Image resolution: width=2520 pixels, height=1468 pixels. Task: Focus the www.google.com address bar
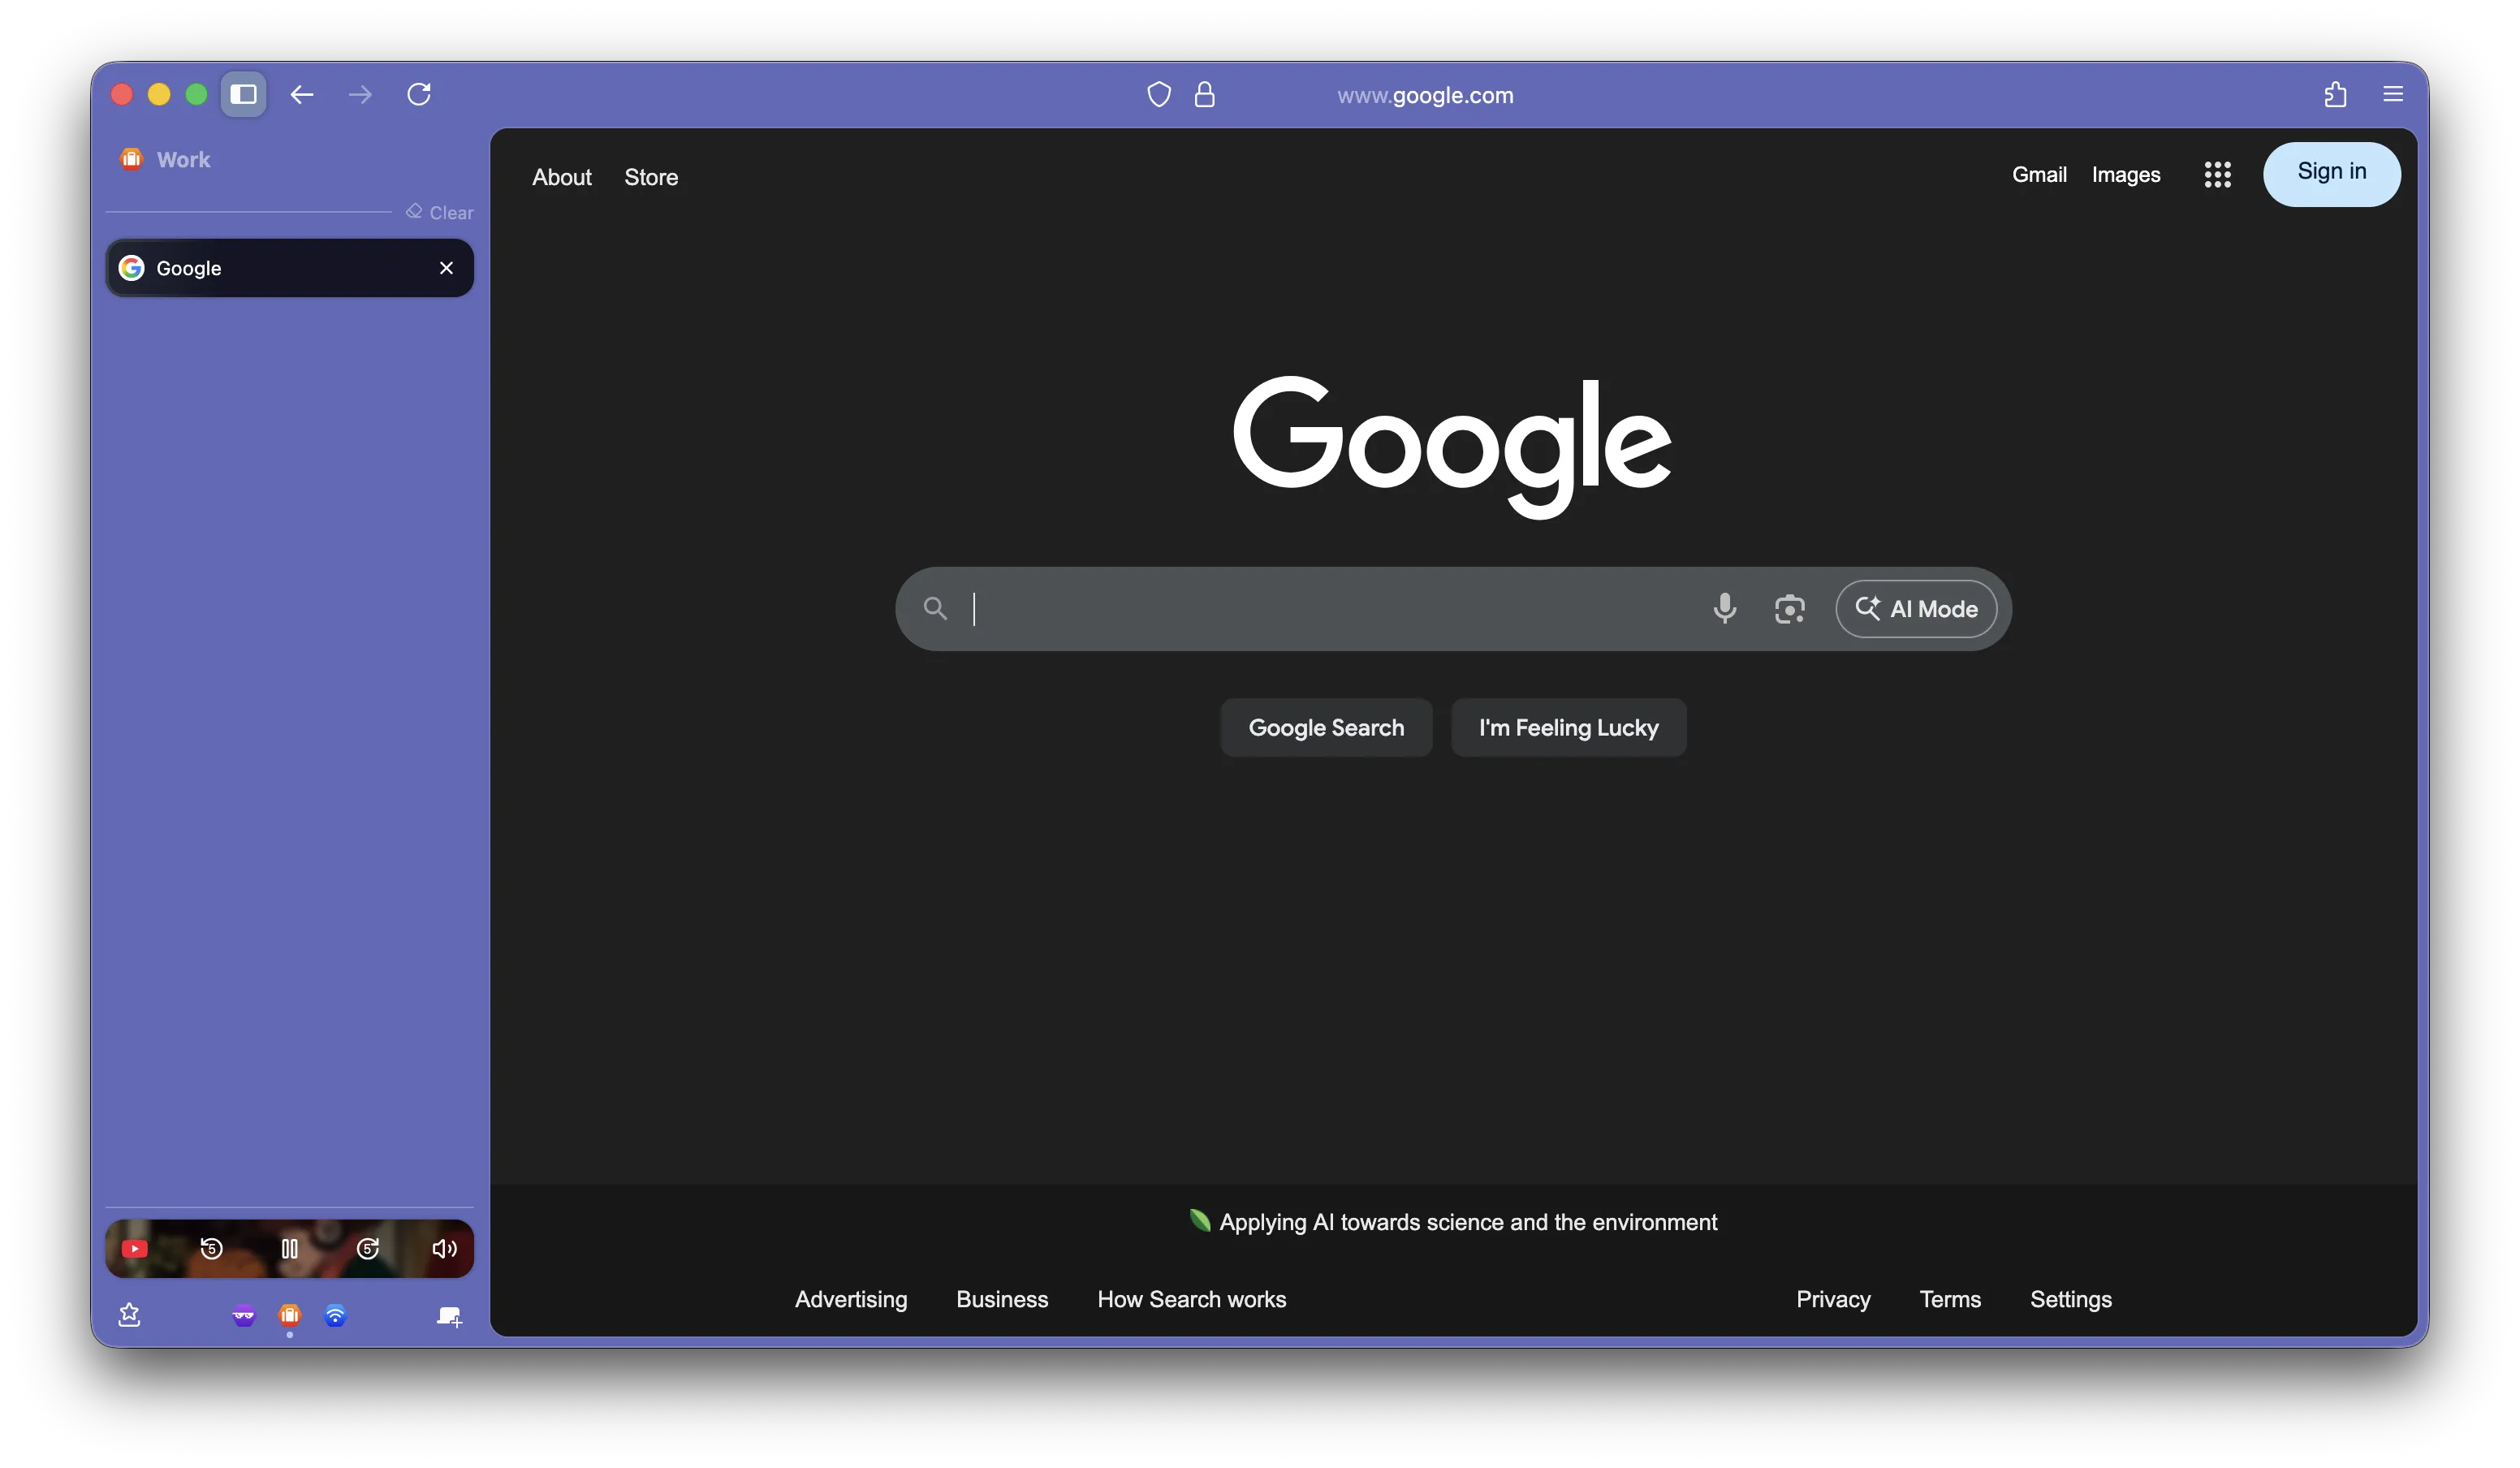pyautogui.click(x=1425, y=95)
